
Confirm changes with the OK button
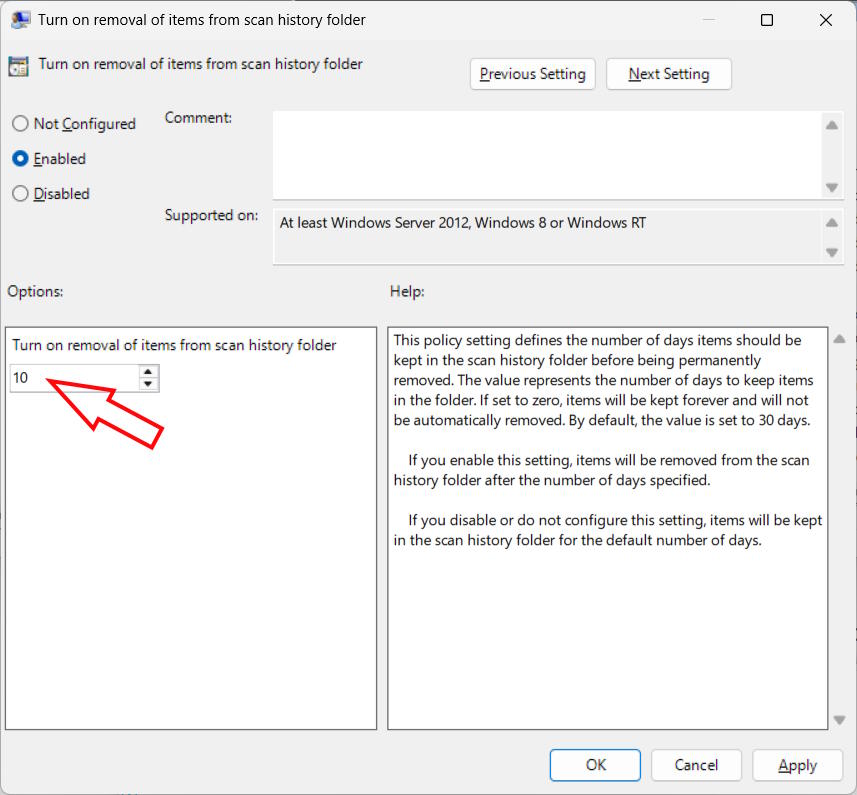[595, 764]
